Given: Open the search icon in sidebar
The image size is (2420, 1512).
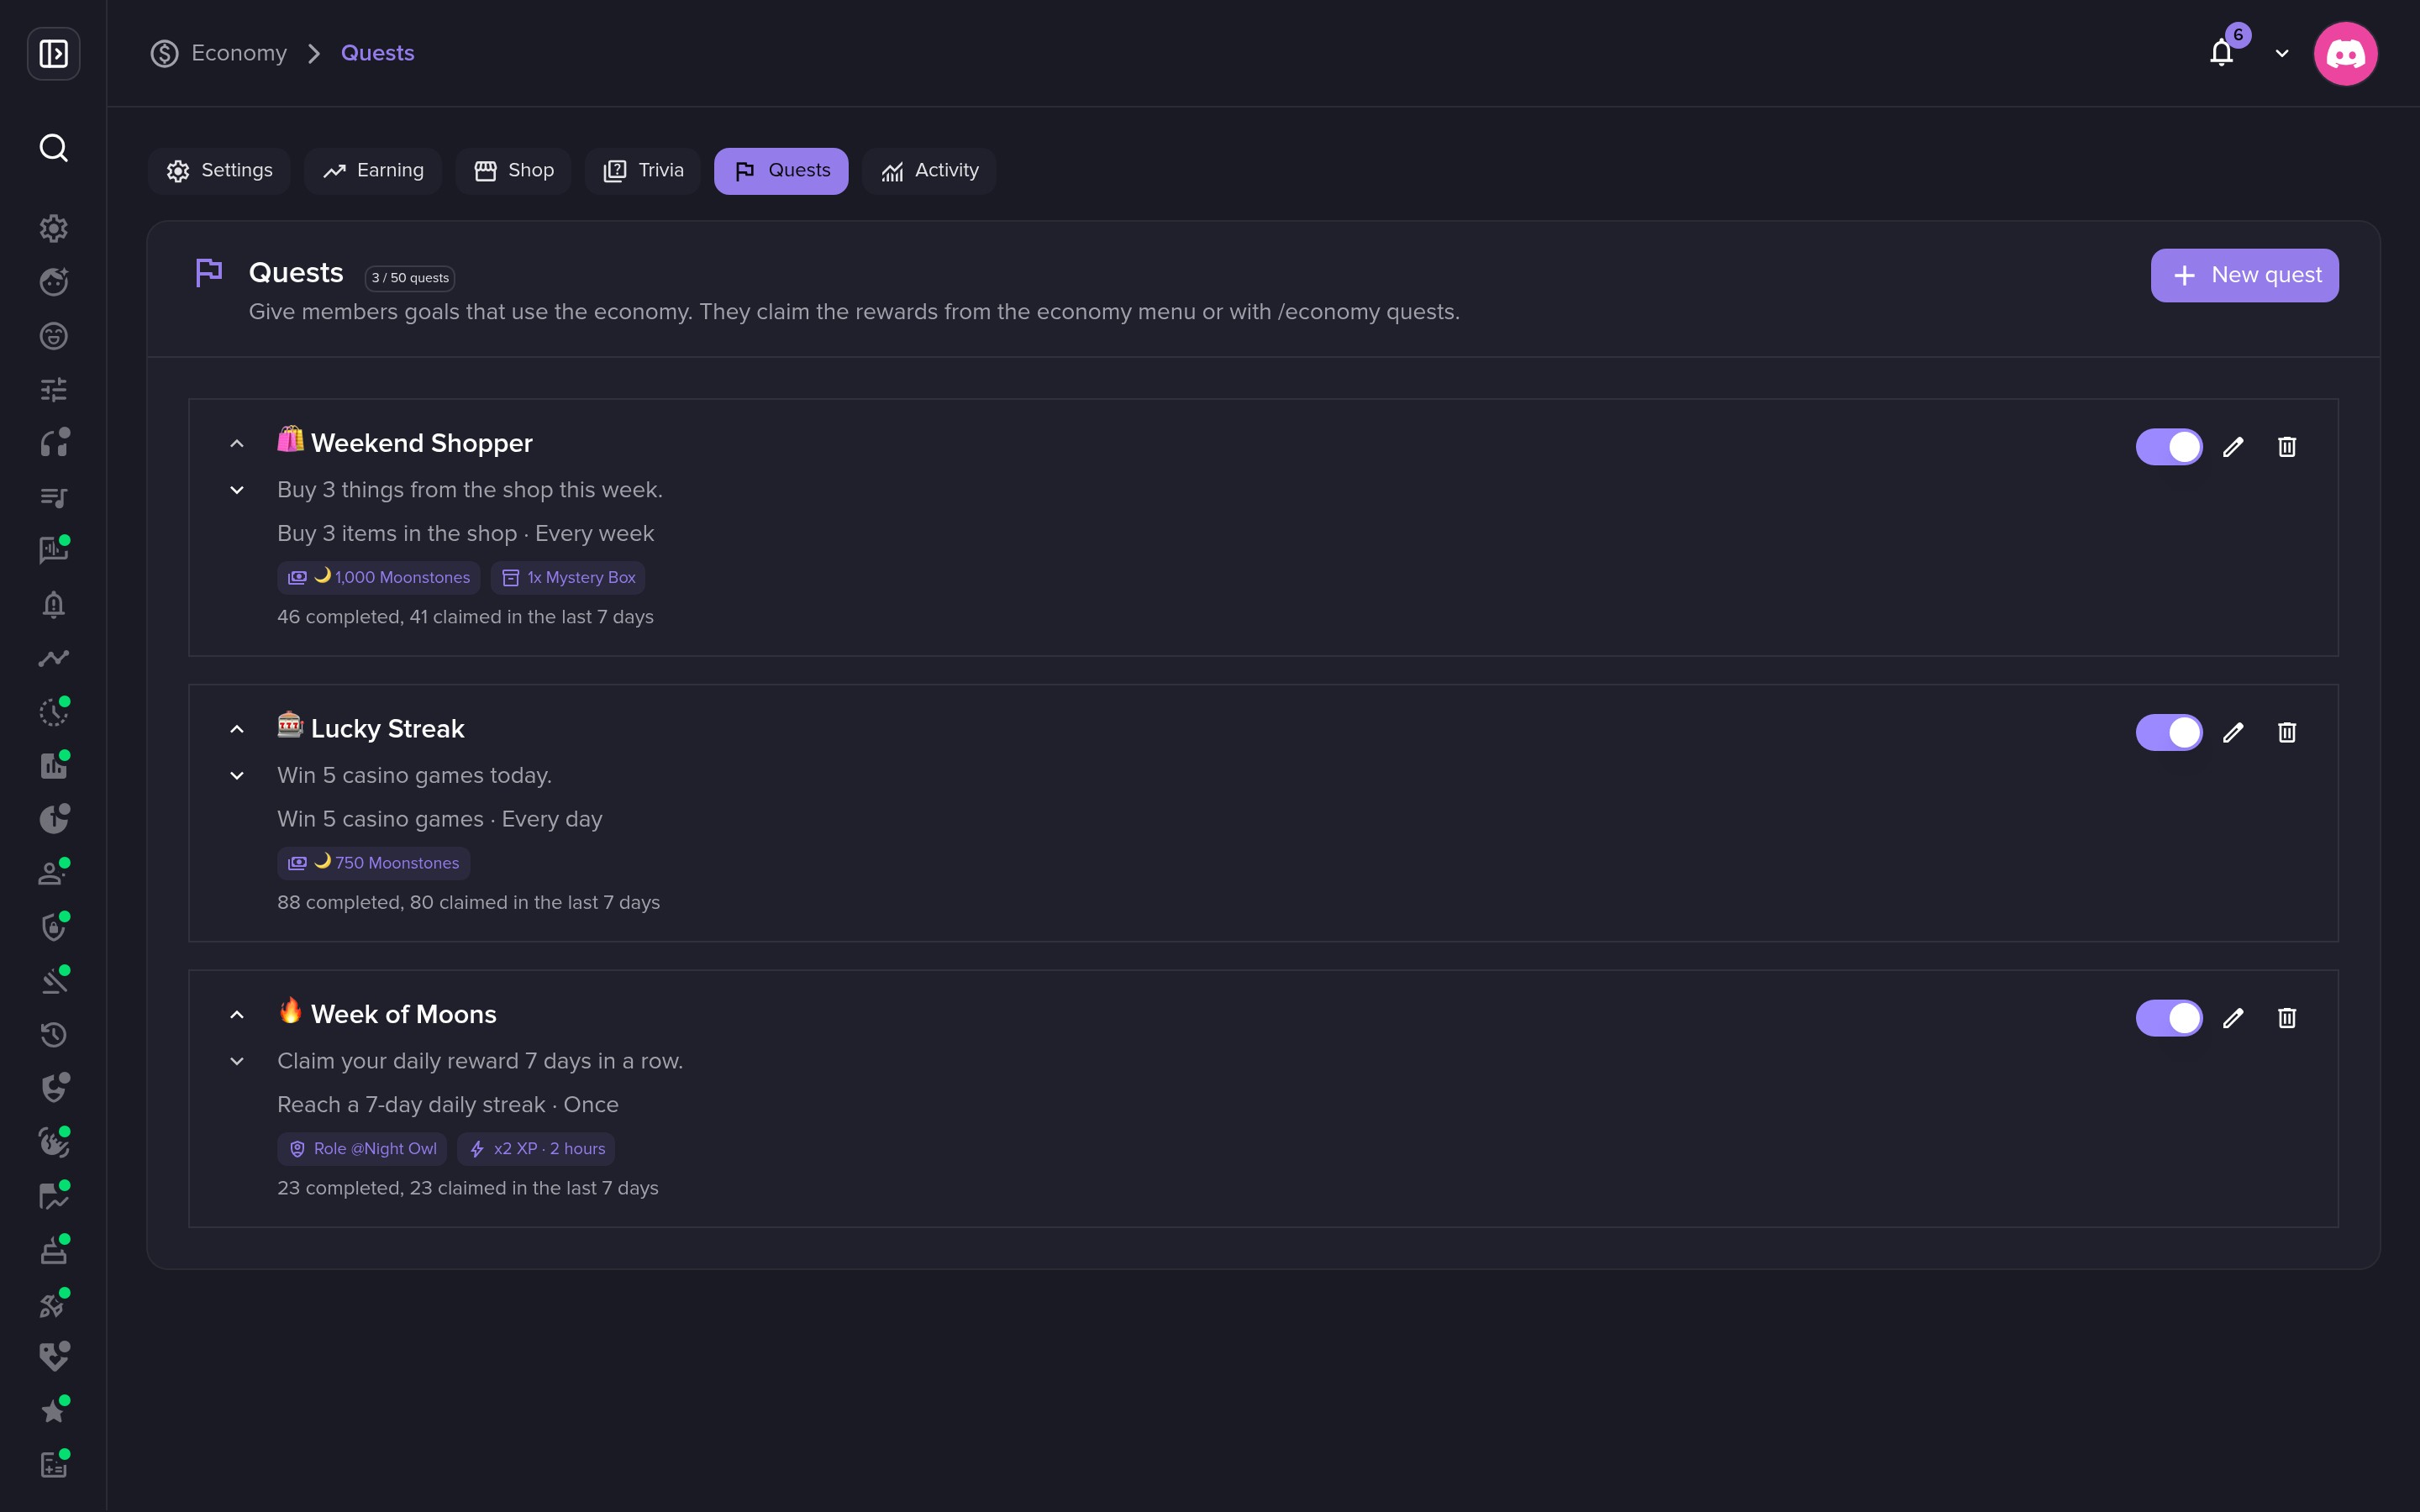Looking at the screenshot, I should tap(54, 148).
